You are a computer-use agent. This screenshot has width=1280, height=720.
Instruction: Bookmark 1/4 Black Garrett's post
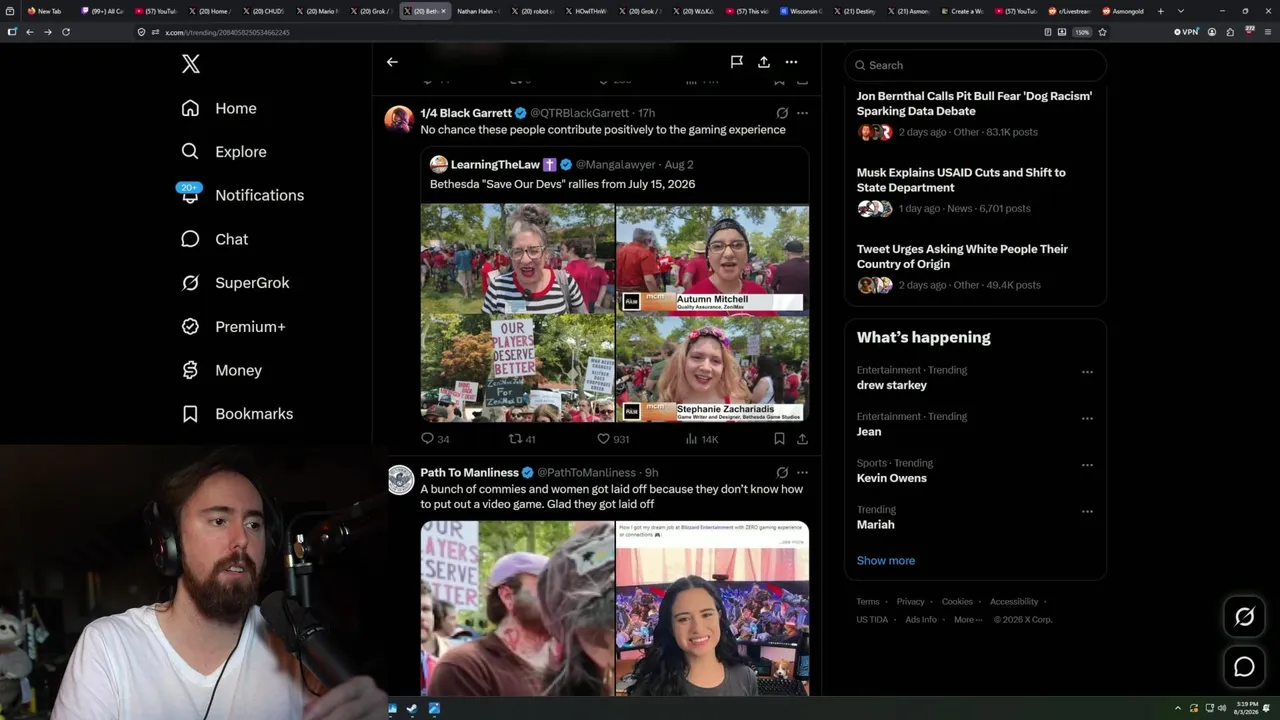(779, 439)
